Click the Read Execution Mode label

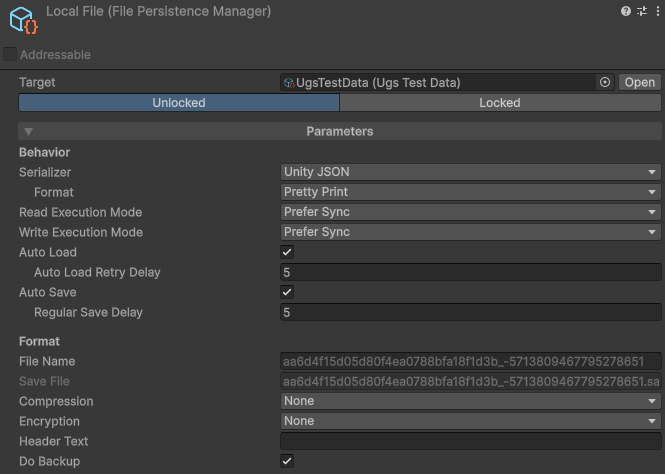pyautogui.click(x=81, y=212)
